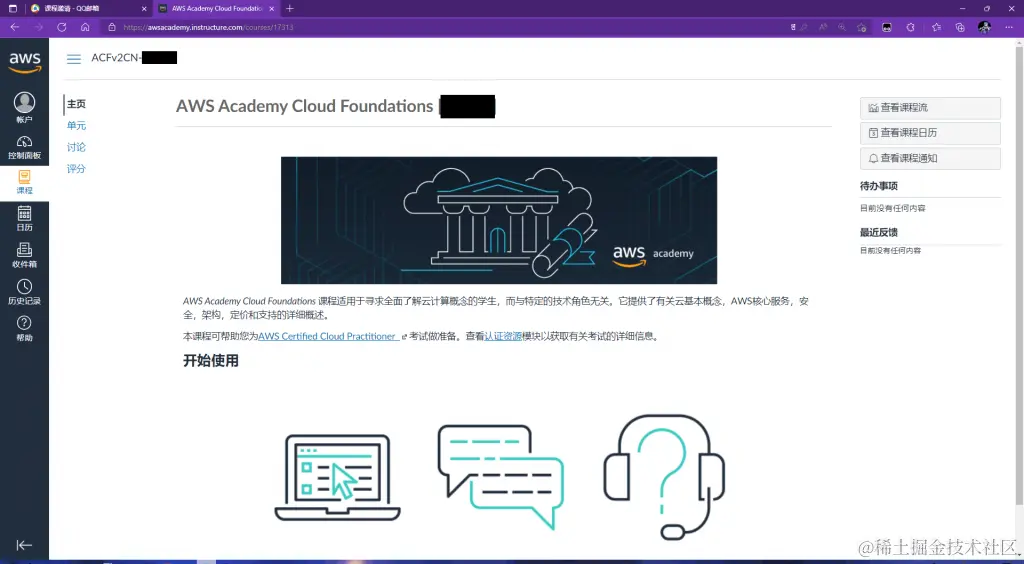
Task: Click the 查看课程日历 button
Action: 930,133
